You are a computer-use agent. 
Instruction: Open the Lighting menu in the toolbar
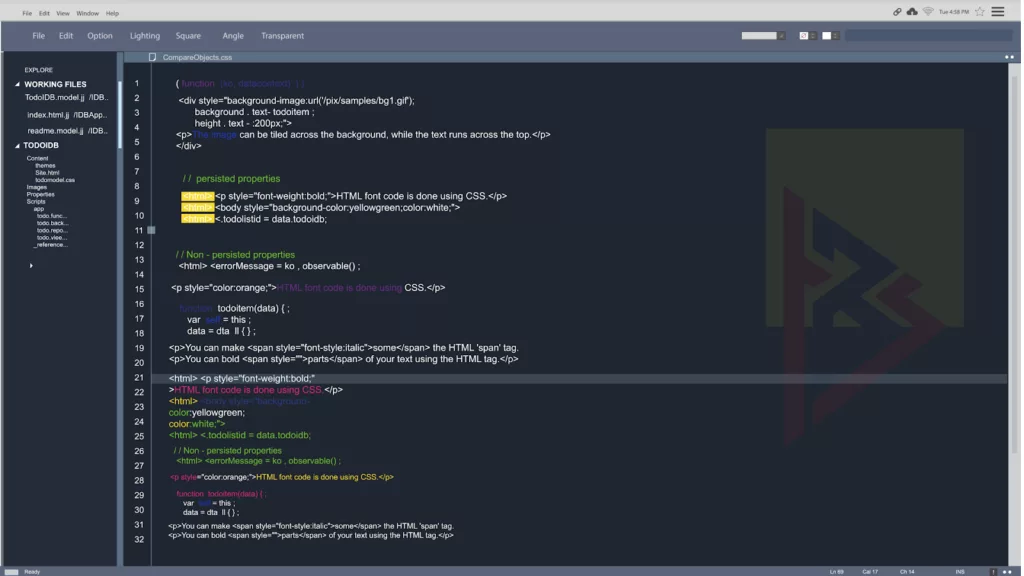(145, 36)
